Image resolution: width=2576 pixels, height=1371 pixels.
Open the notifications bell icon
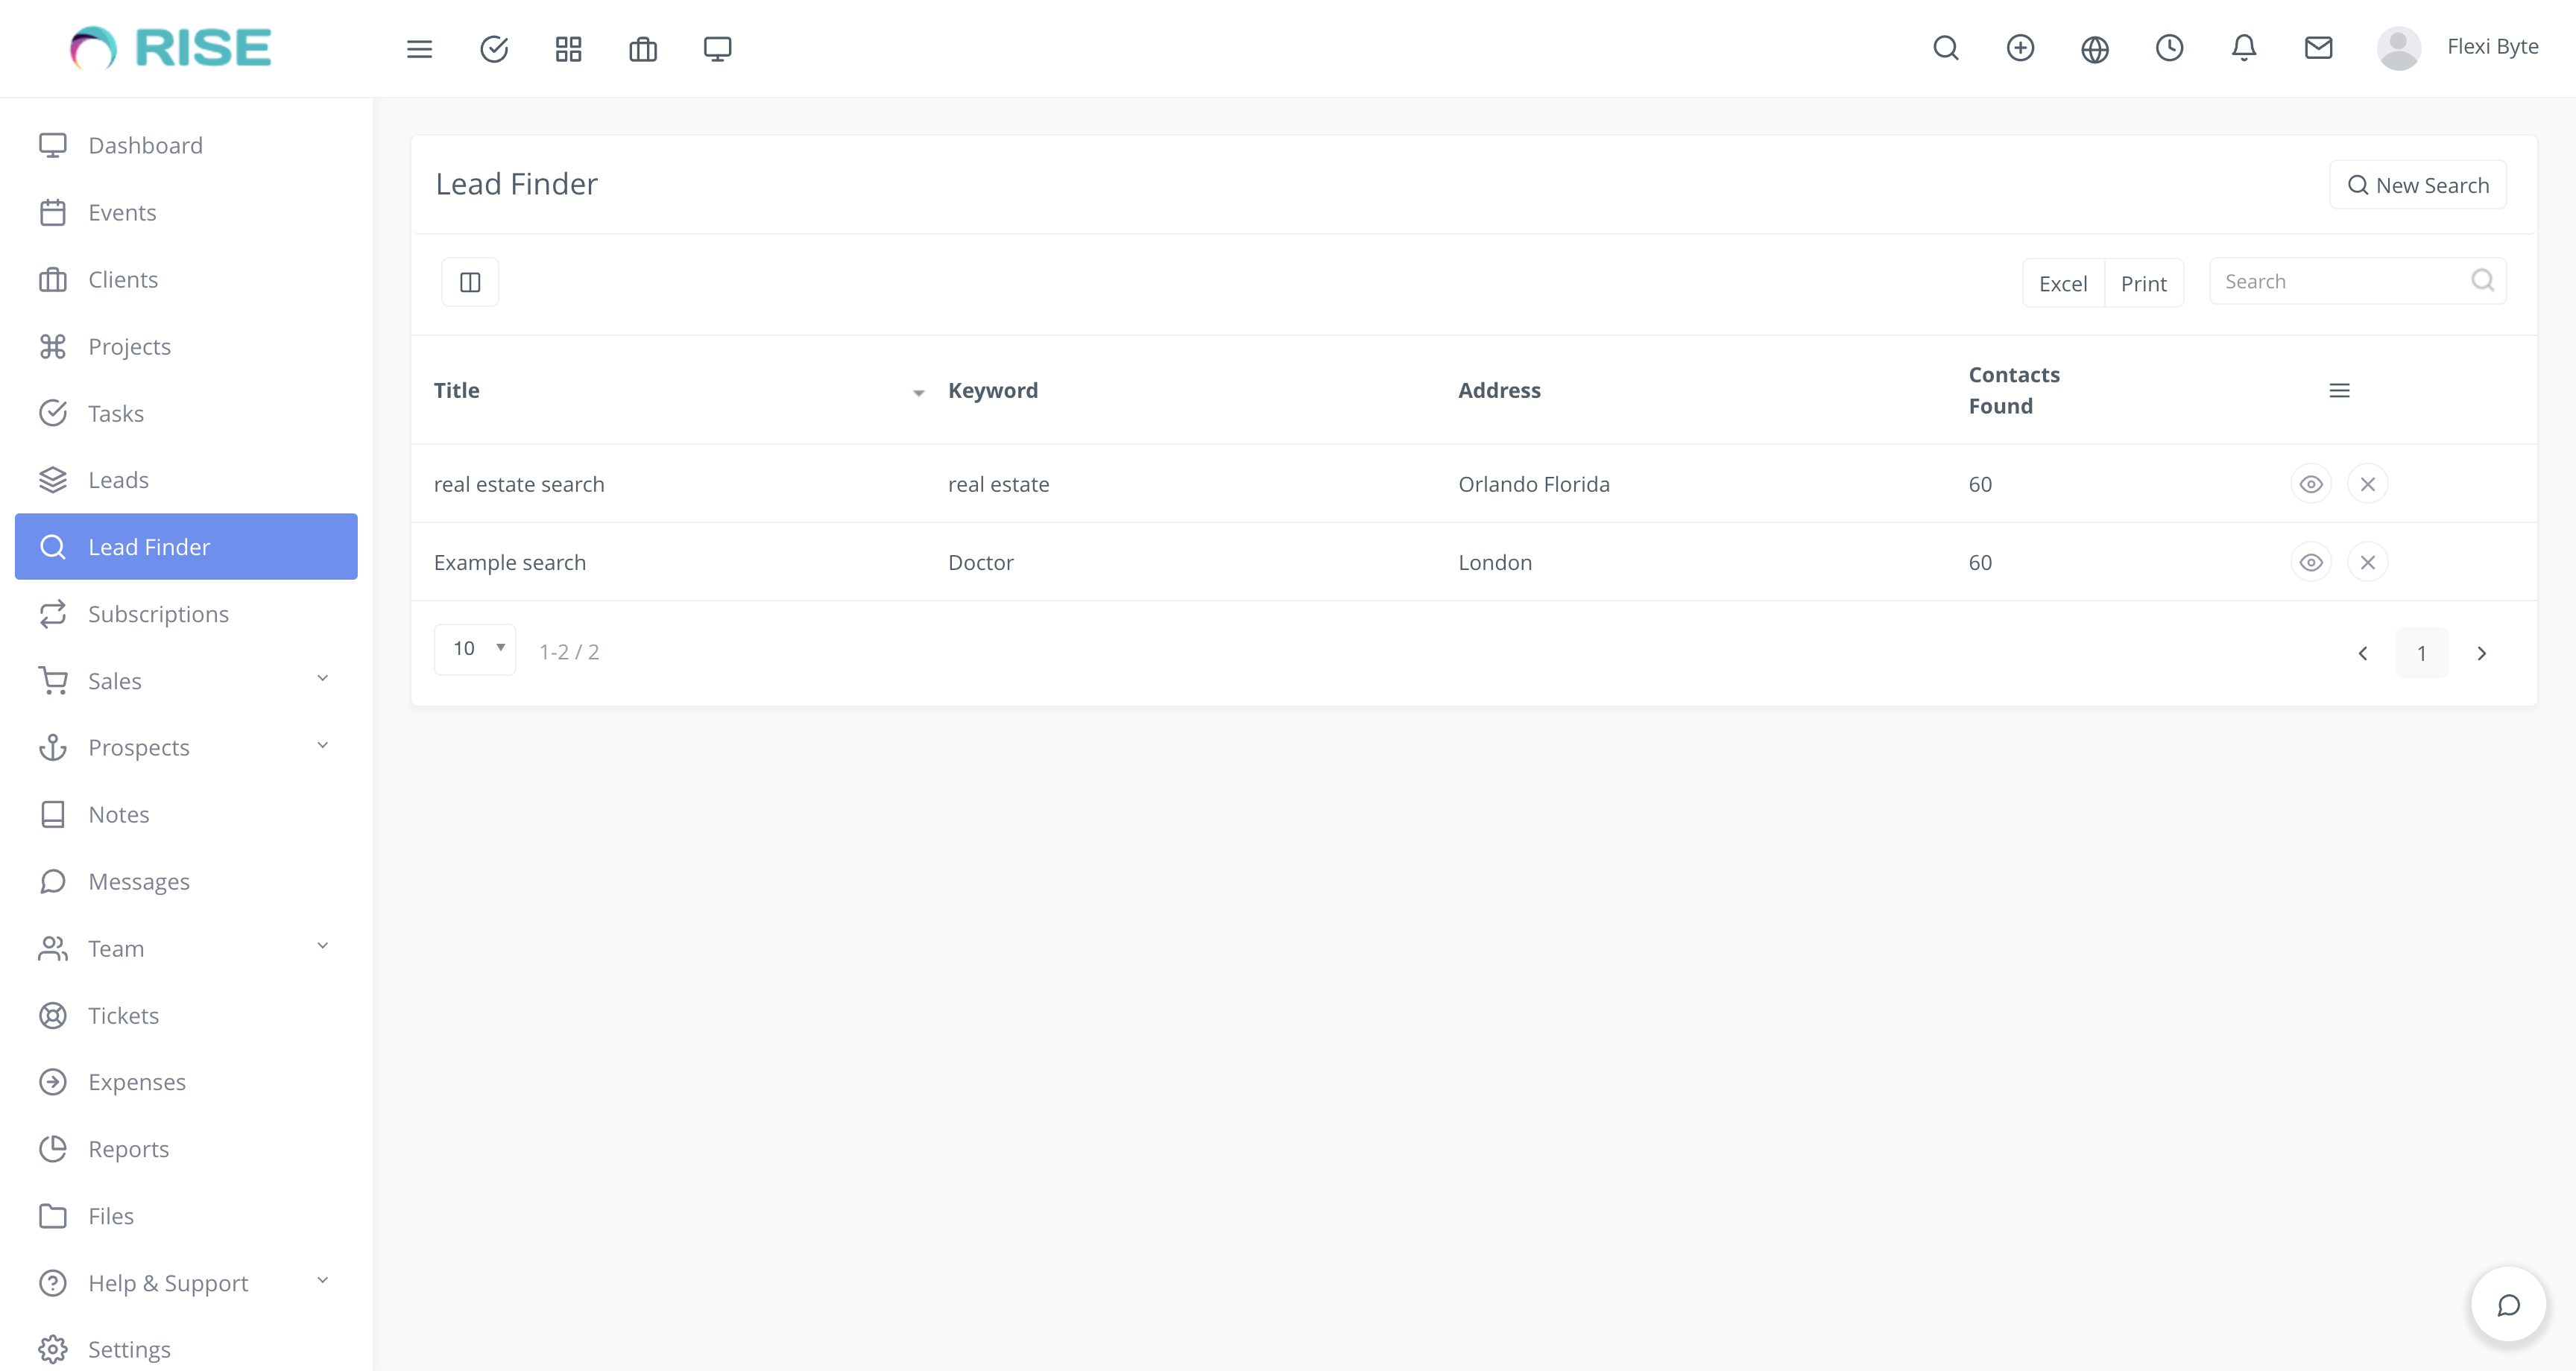(2243, 48)
